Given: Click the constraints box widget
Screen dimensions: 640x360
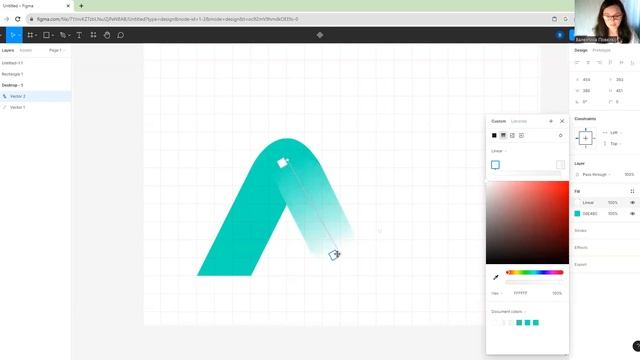Looking at the screenshot, I should tap(585, 138).
